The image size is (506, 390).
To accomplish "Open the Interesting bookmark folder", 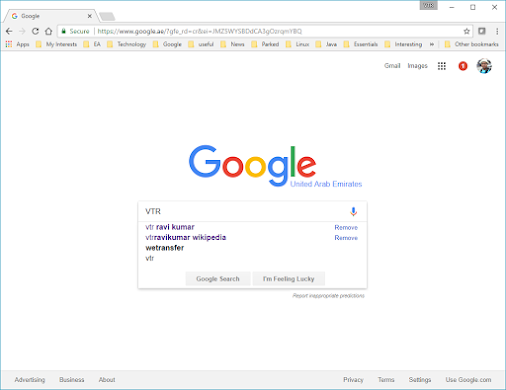I will pyautogui.click(x=404, y=44).
